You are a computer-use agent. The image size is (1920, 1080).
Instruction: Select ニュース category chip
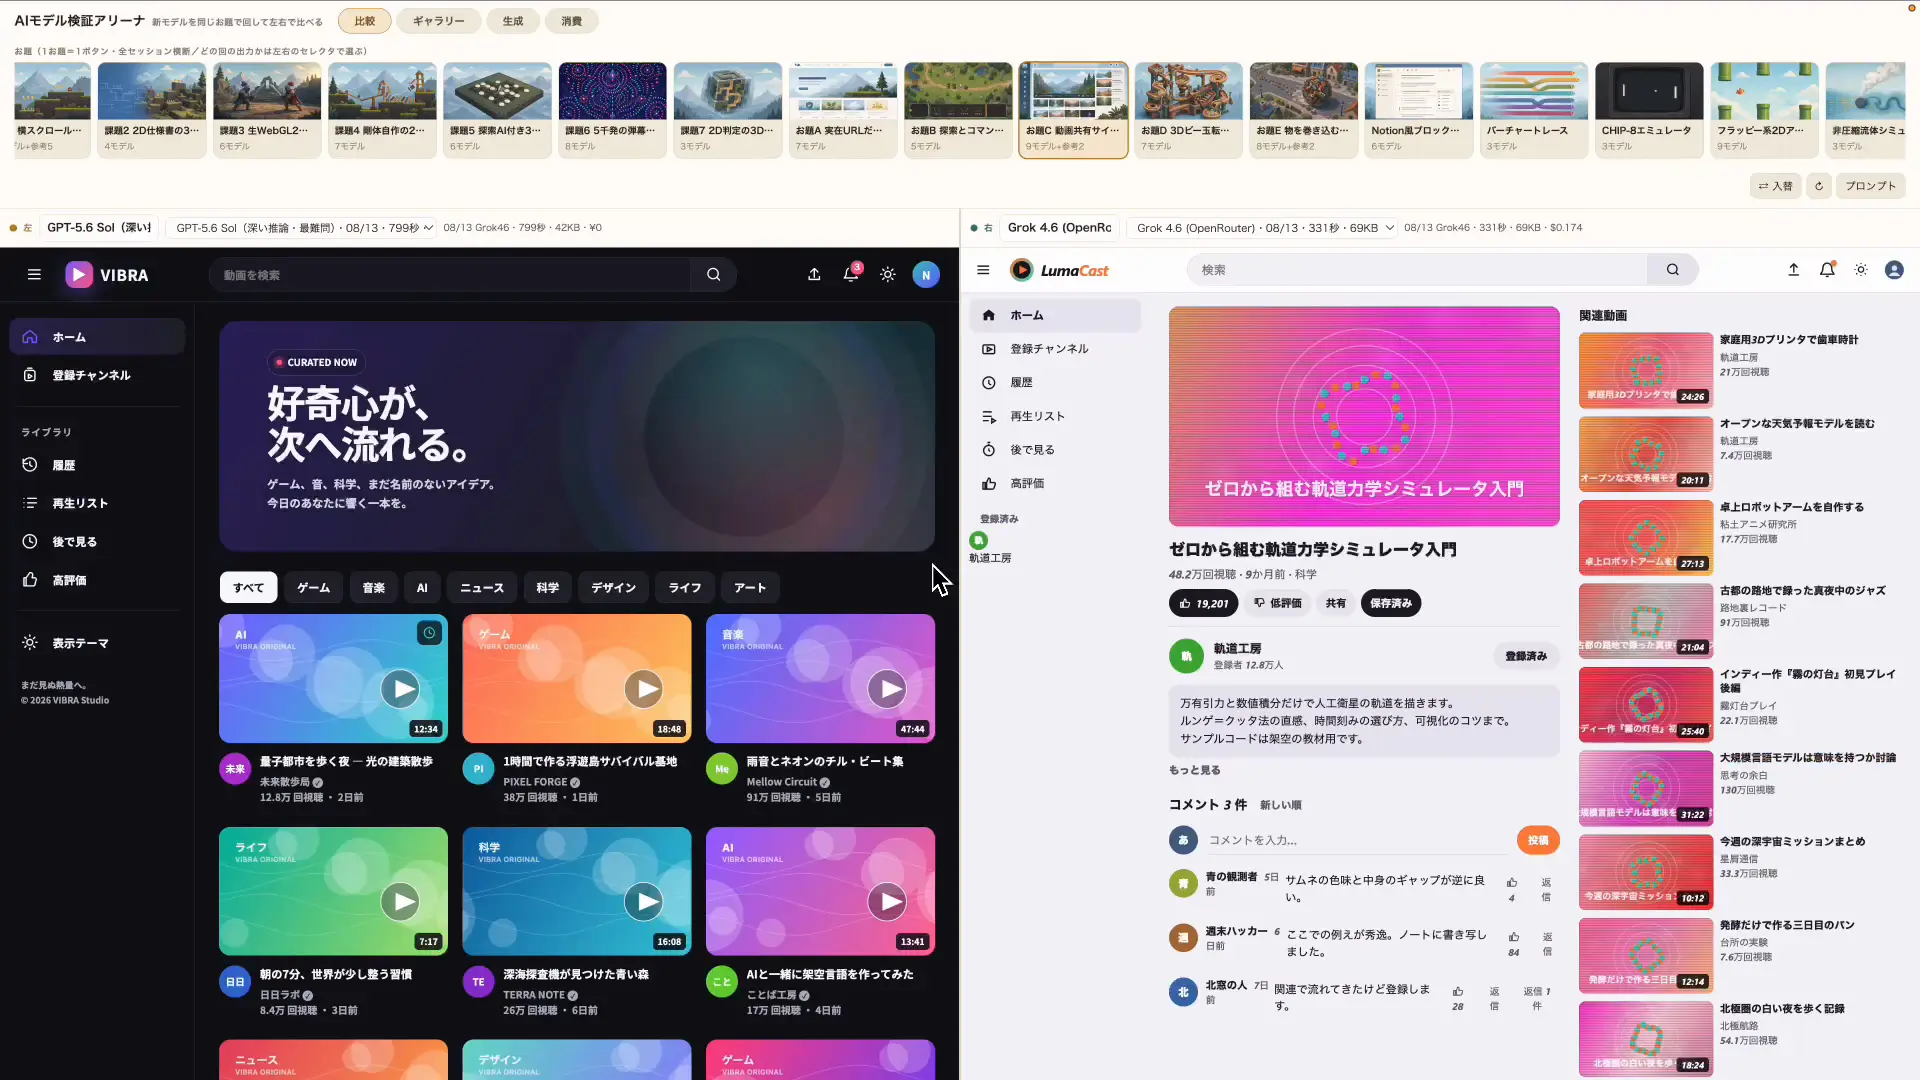click(482, 588)
